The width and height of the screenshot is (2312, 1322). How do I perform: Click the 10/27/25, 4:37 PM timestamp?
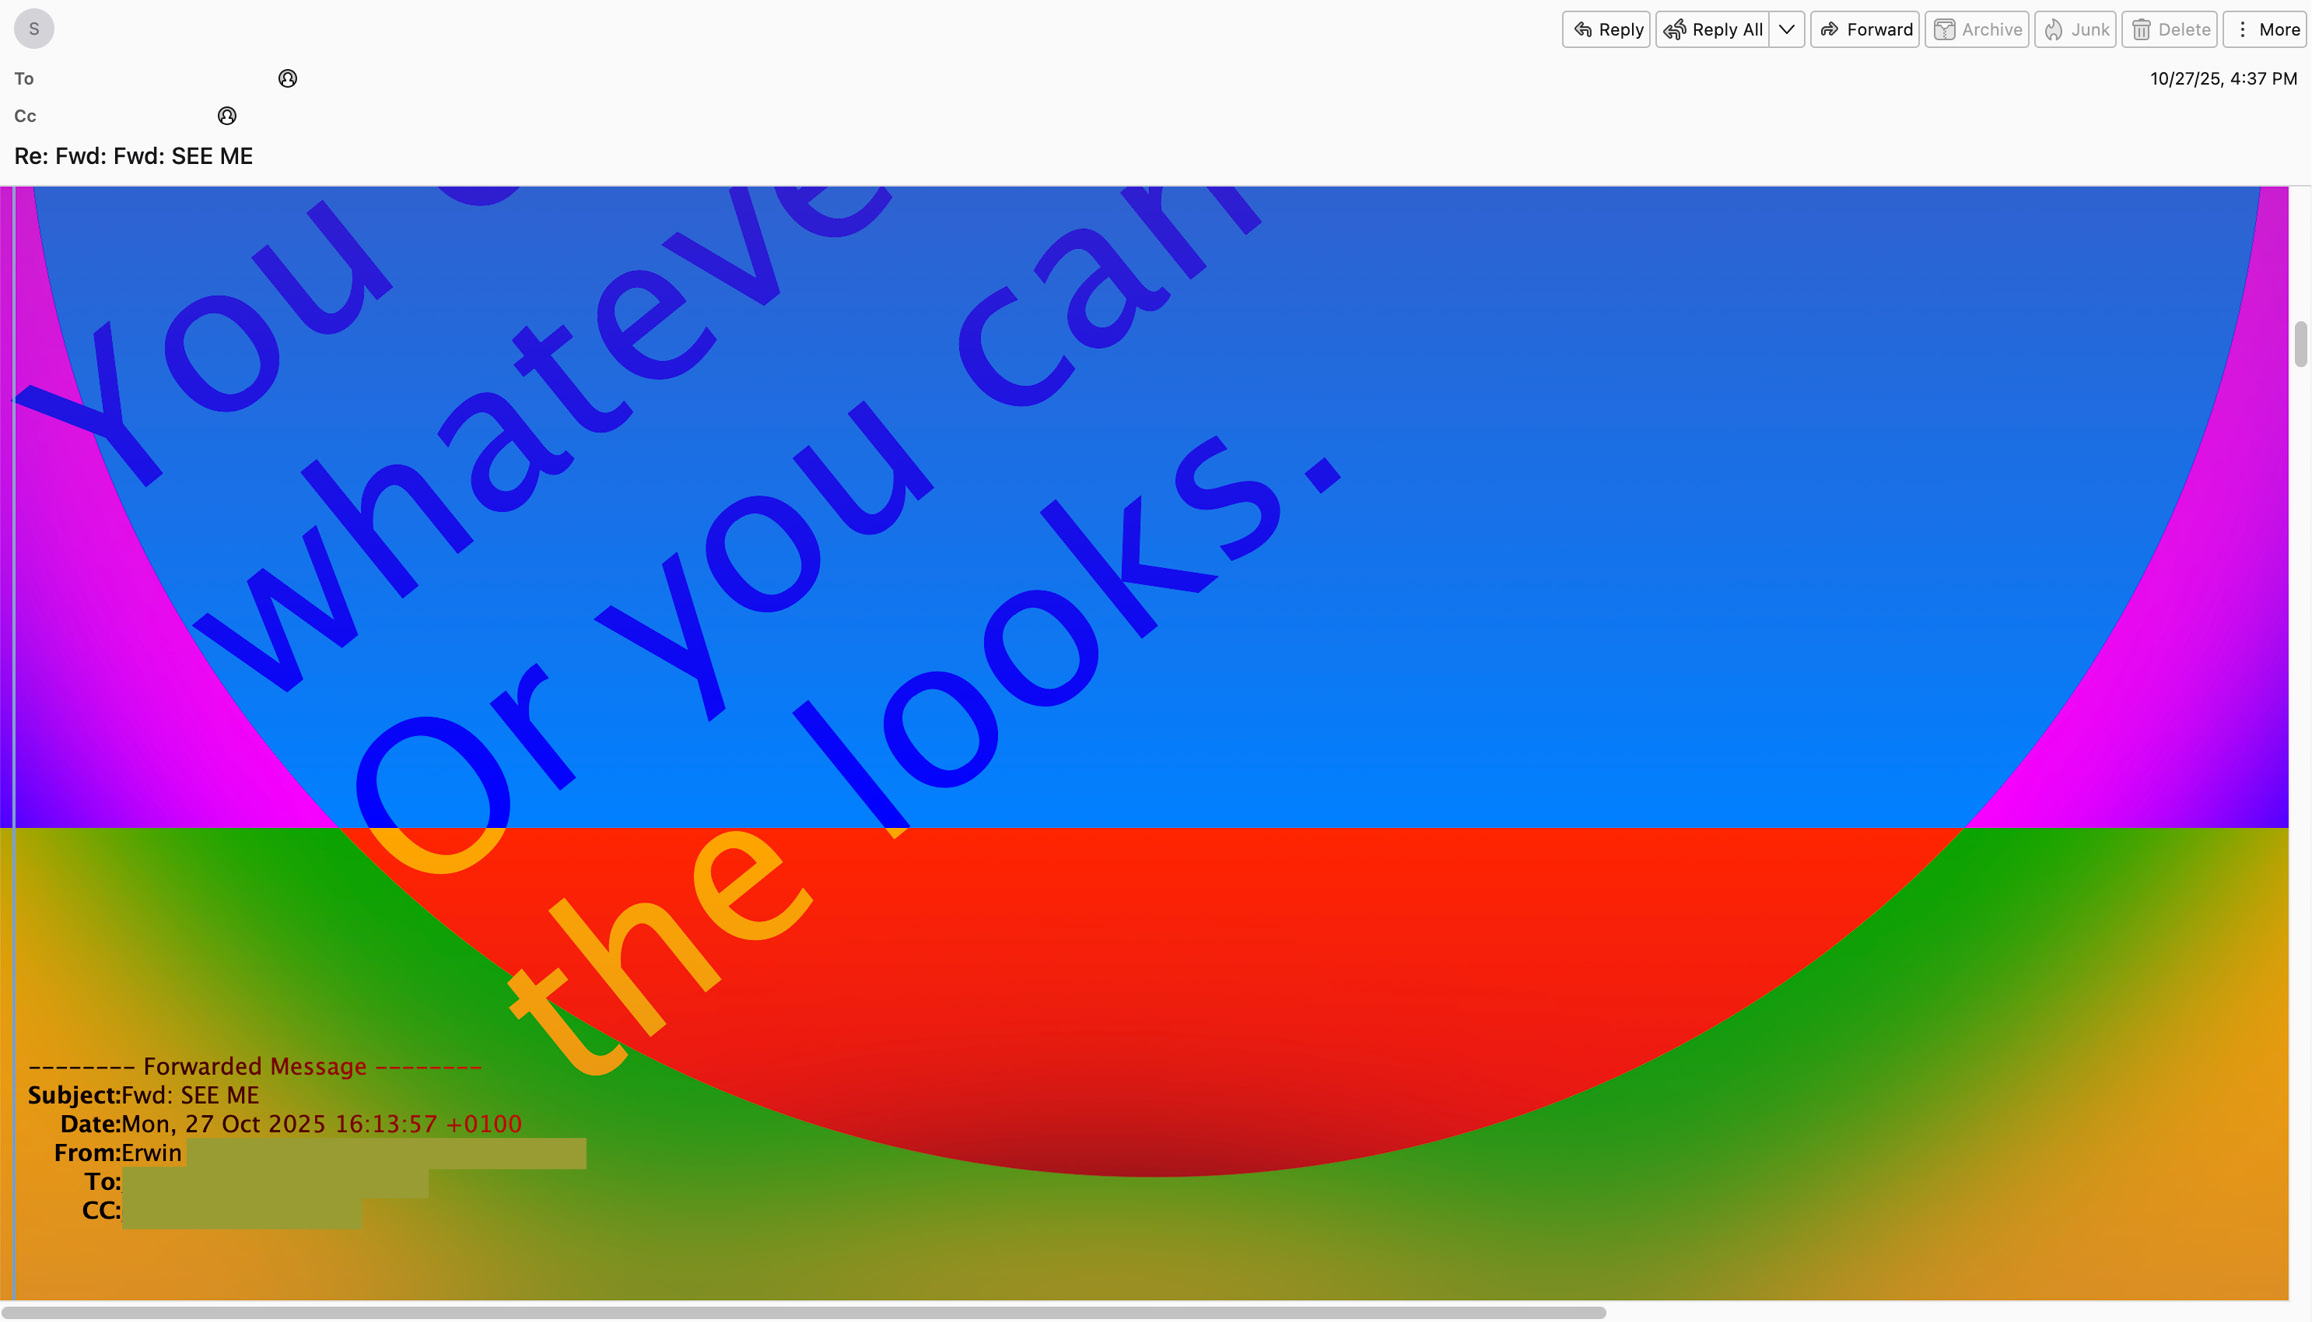point(2223,79)
